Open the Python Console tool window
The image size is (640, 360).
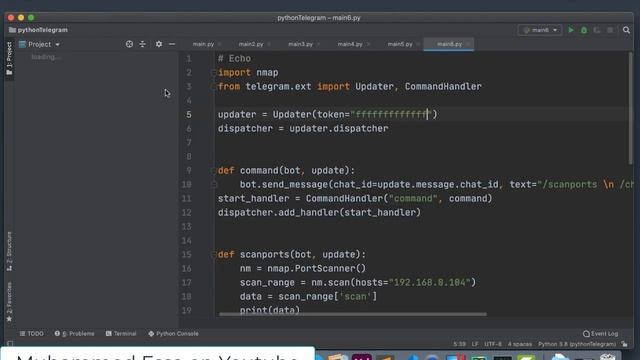coord(173,333)
